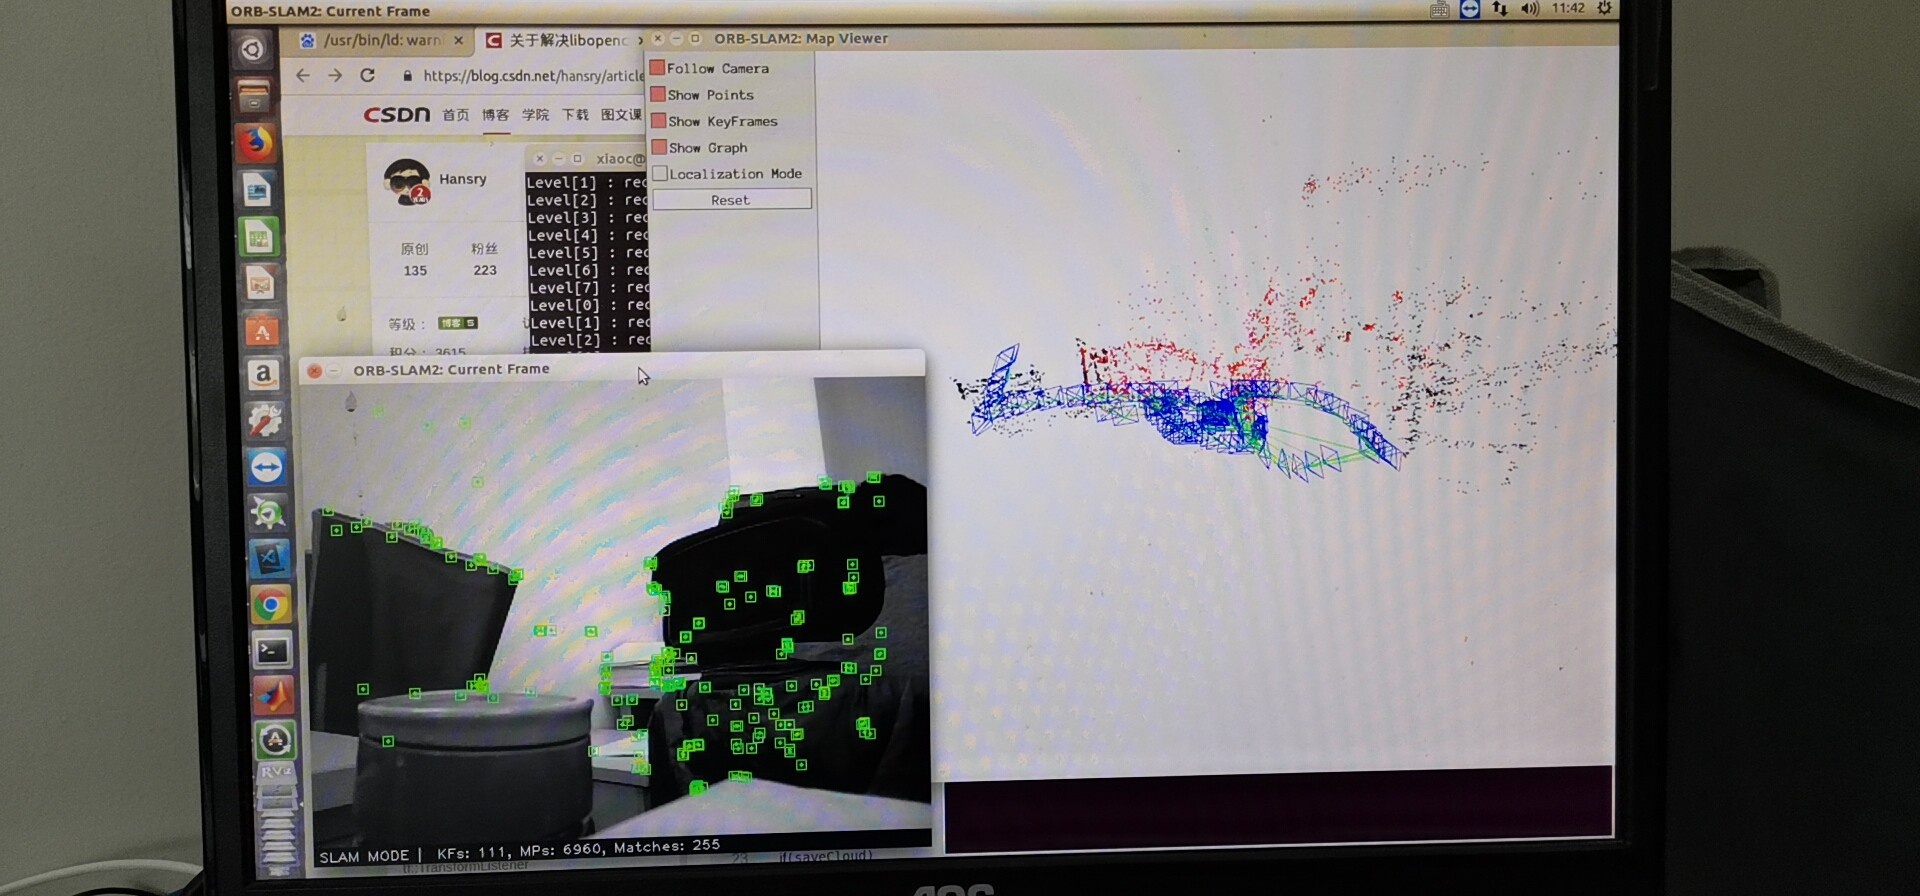This screenshot has width=1920, height=896.
Task: Open LibreOffice Calc from the launcher
Action: [x=259, y=237]
